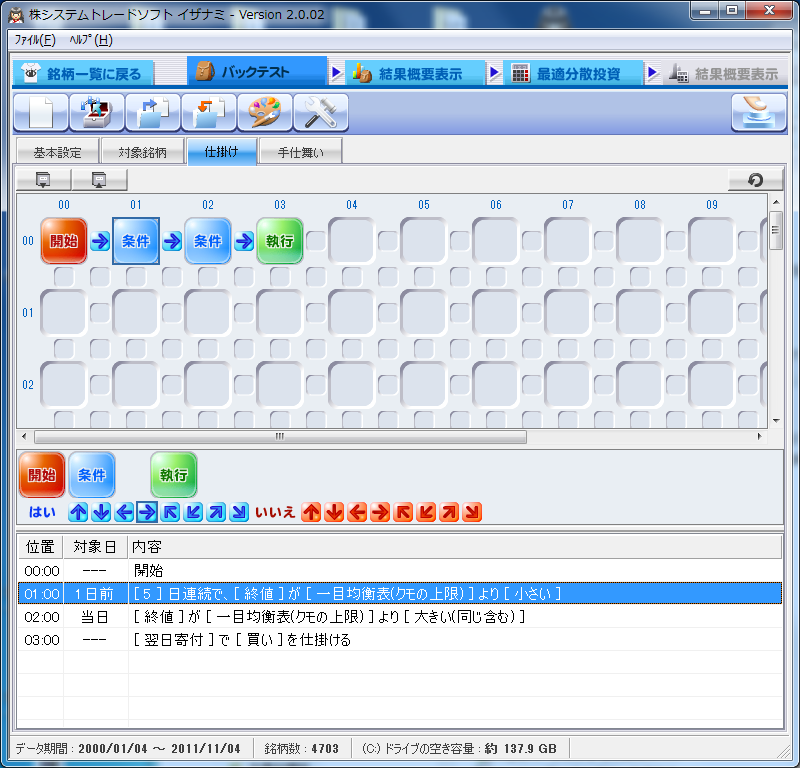Click the import folder icon with orange arrow
Viewport: 800px width, 768px height.
[209, 112]
